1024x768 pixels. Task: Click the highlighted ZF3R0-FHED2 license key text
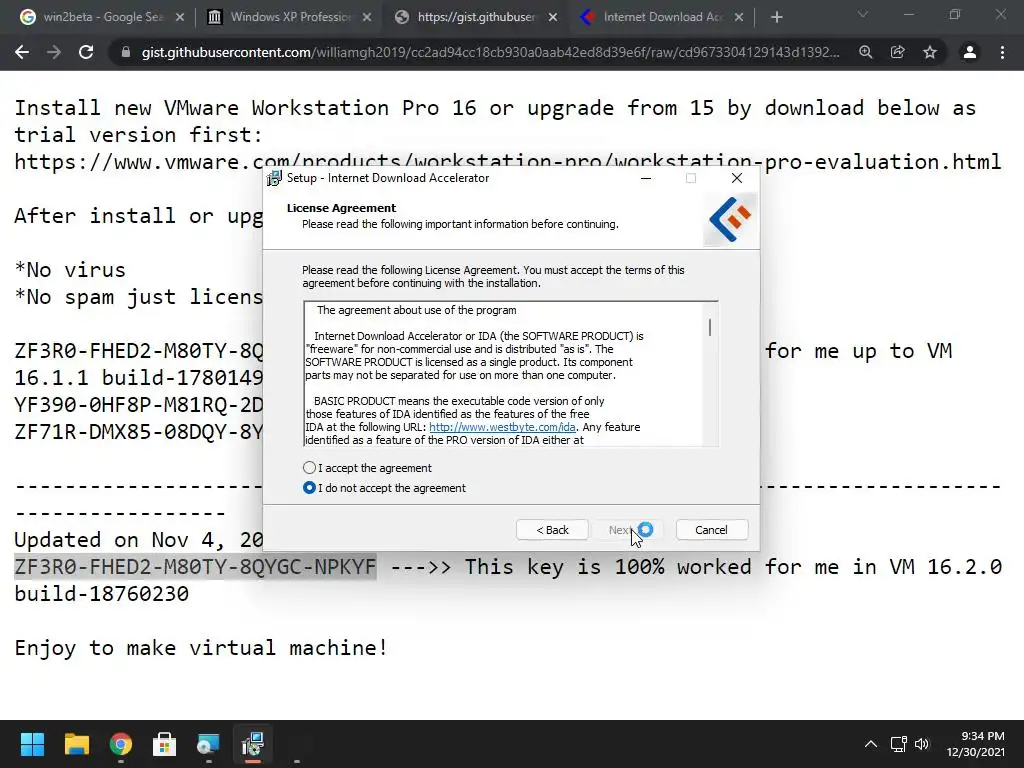(195, 566)
